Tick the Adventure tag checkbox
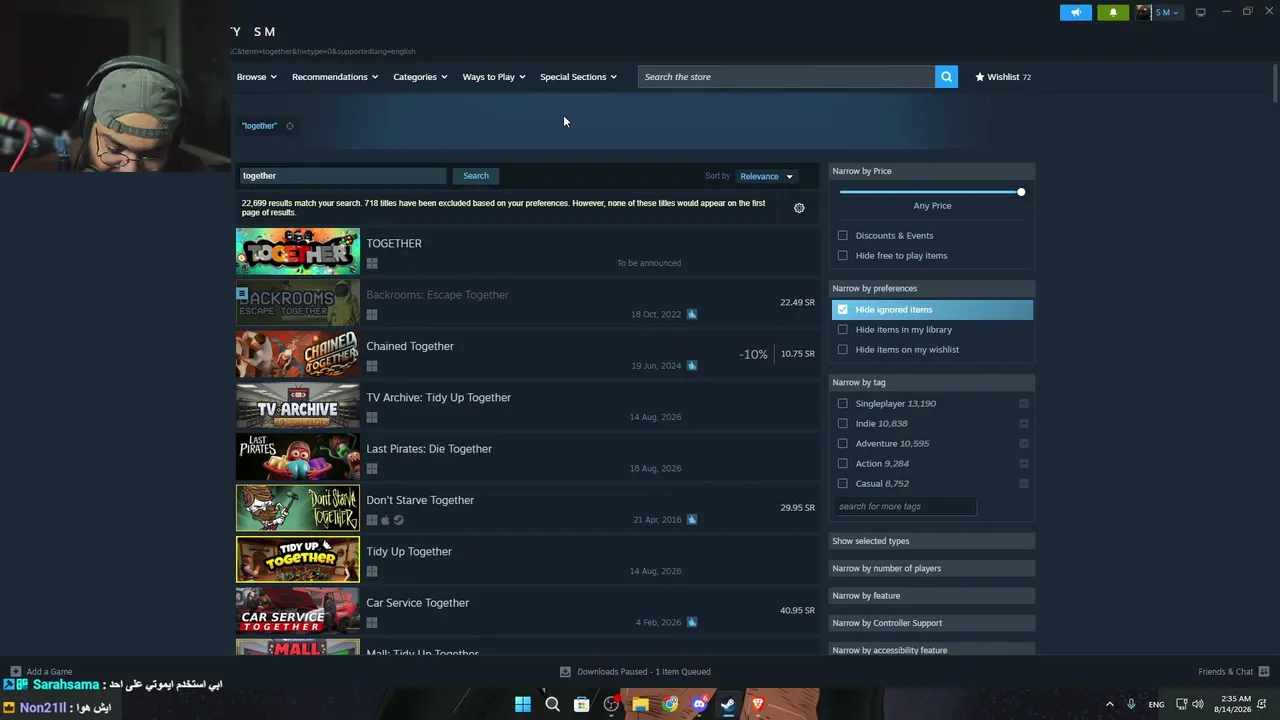Image resolution: width=1280 pixels, height=720 pixels. point(843,444)
